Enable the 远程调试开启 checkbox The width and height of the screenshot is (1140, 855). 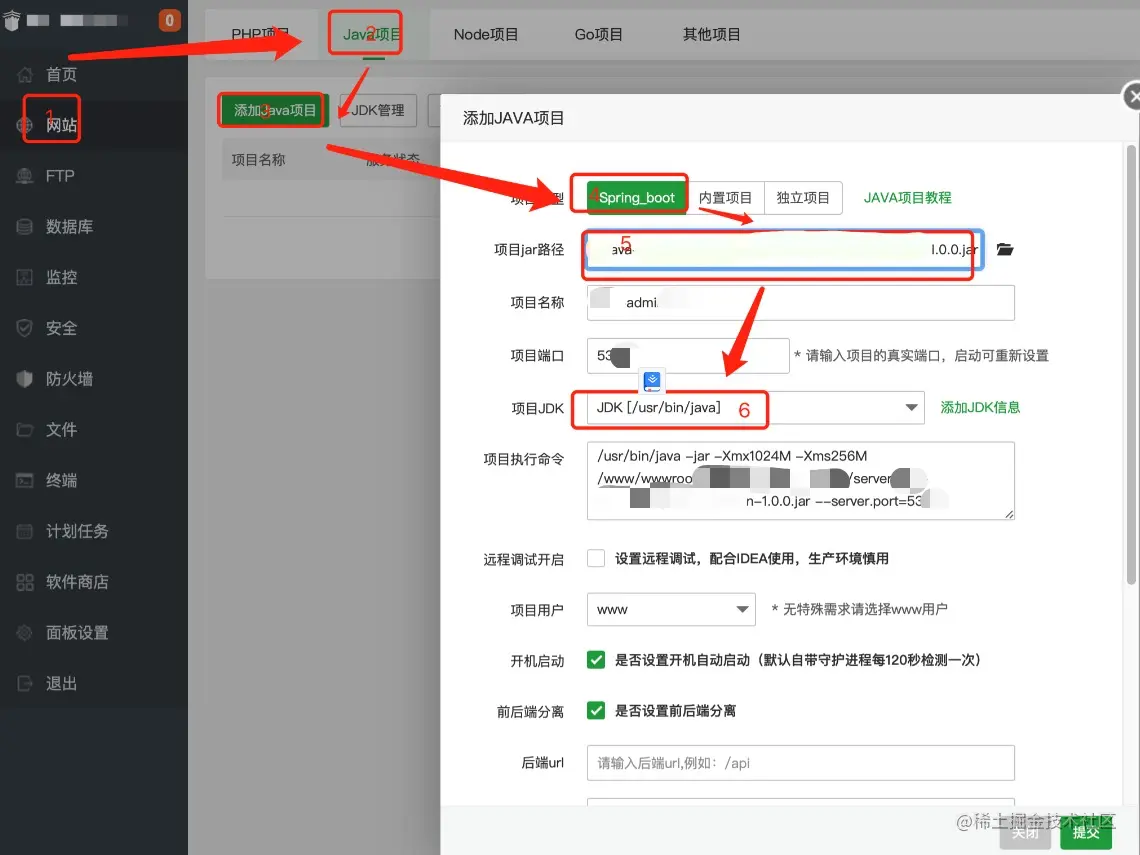tap(595, 558)
